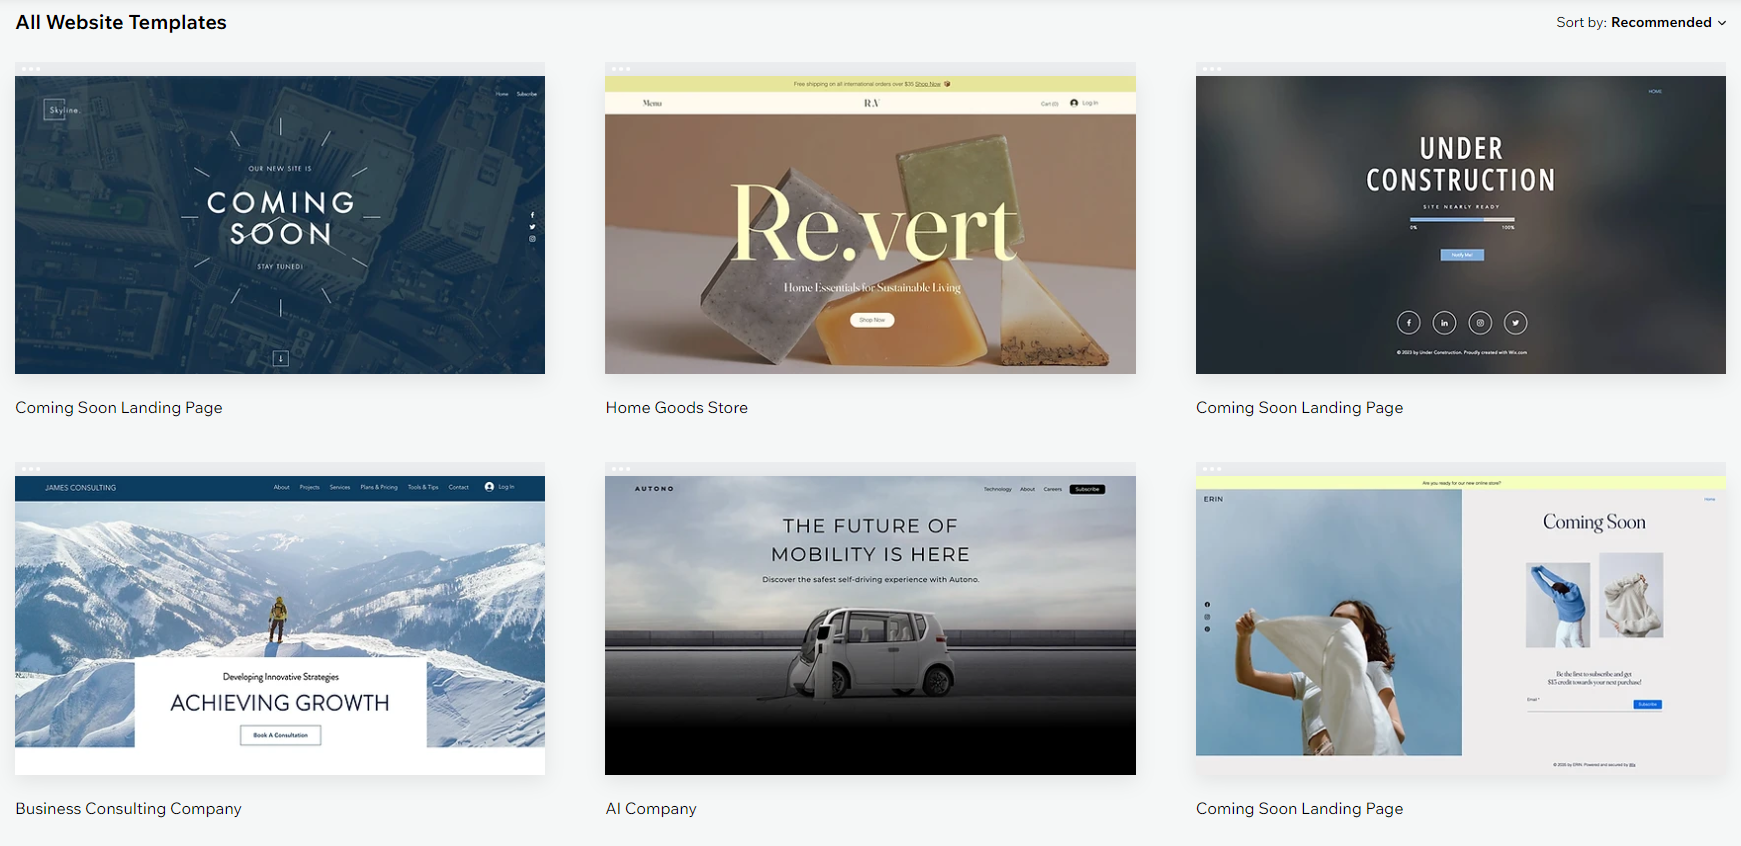Select Plans & Pricing in James Consulting menu
The width and height of the screenshot is (1741, 846).
click(x=379, y=487)
